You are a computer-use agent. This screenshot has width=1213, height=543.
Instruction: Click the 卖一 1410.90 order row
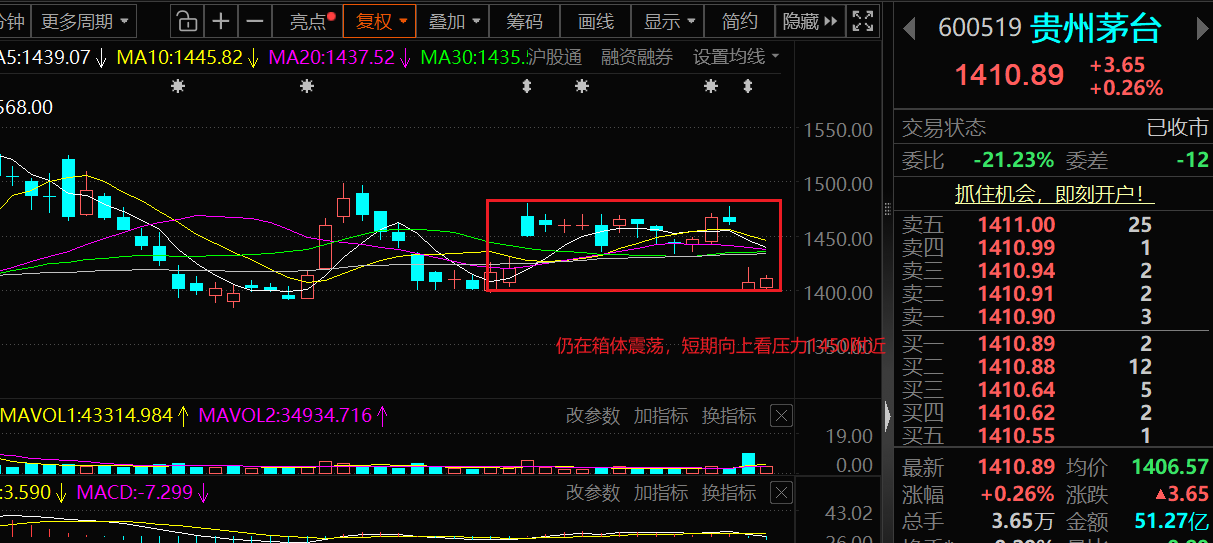click(x=1053, y=317)
